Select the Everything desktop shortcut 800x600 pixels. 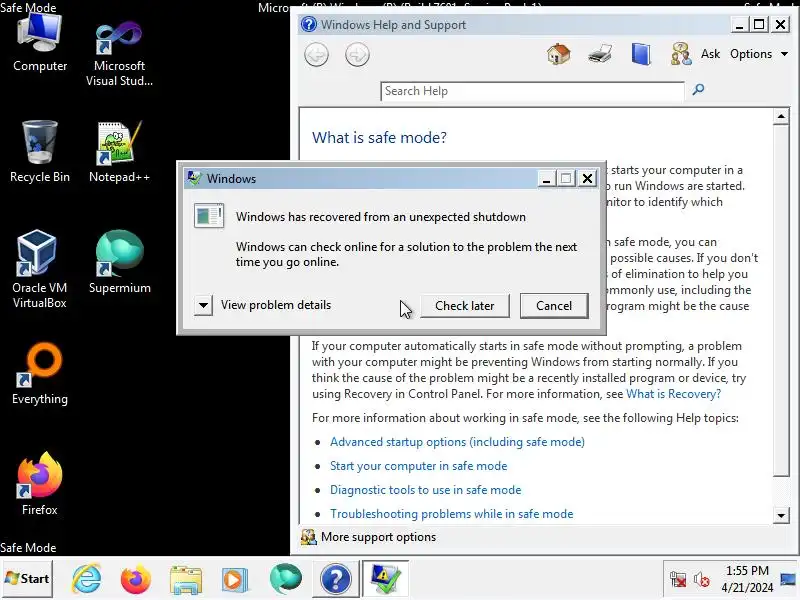[40, 374]
